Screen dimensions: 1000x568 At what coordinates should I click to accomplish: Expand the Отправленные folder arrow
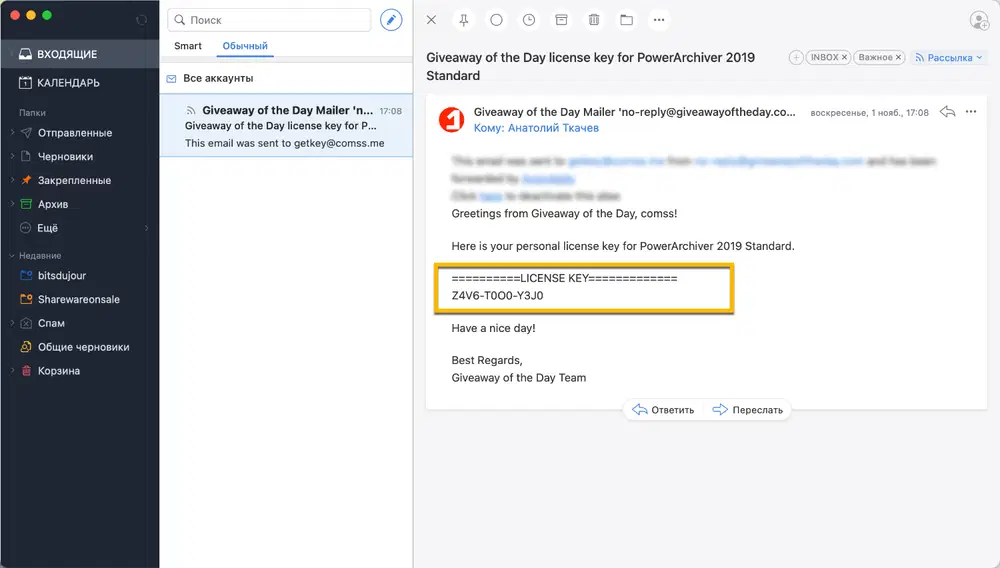coord(12,133)
